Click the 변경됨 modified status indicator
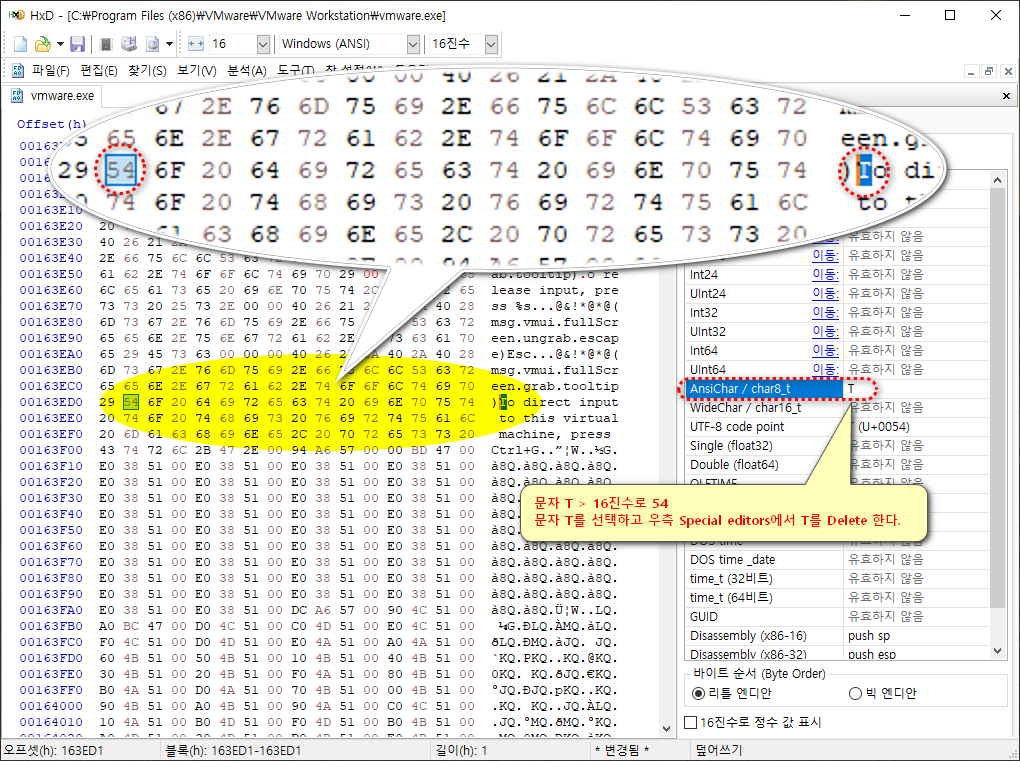This screenshot has height=761, width=1020. pos(622,751)
